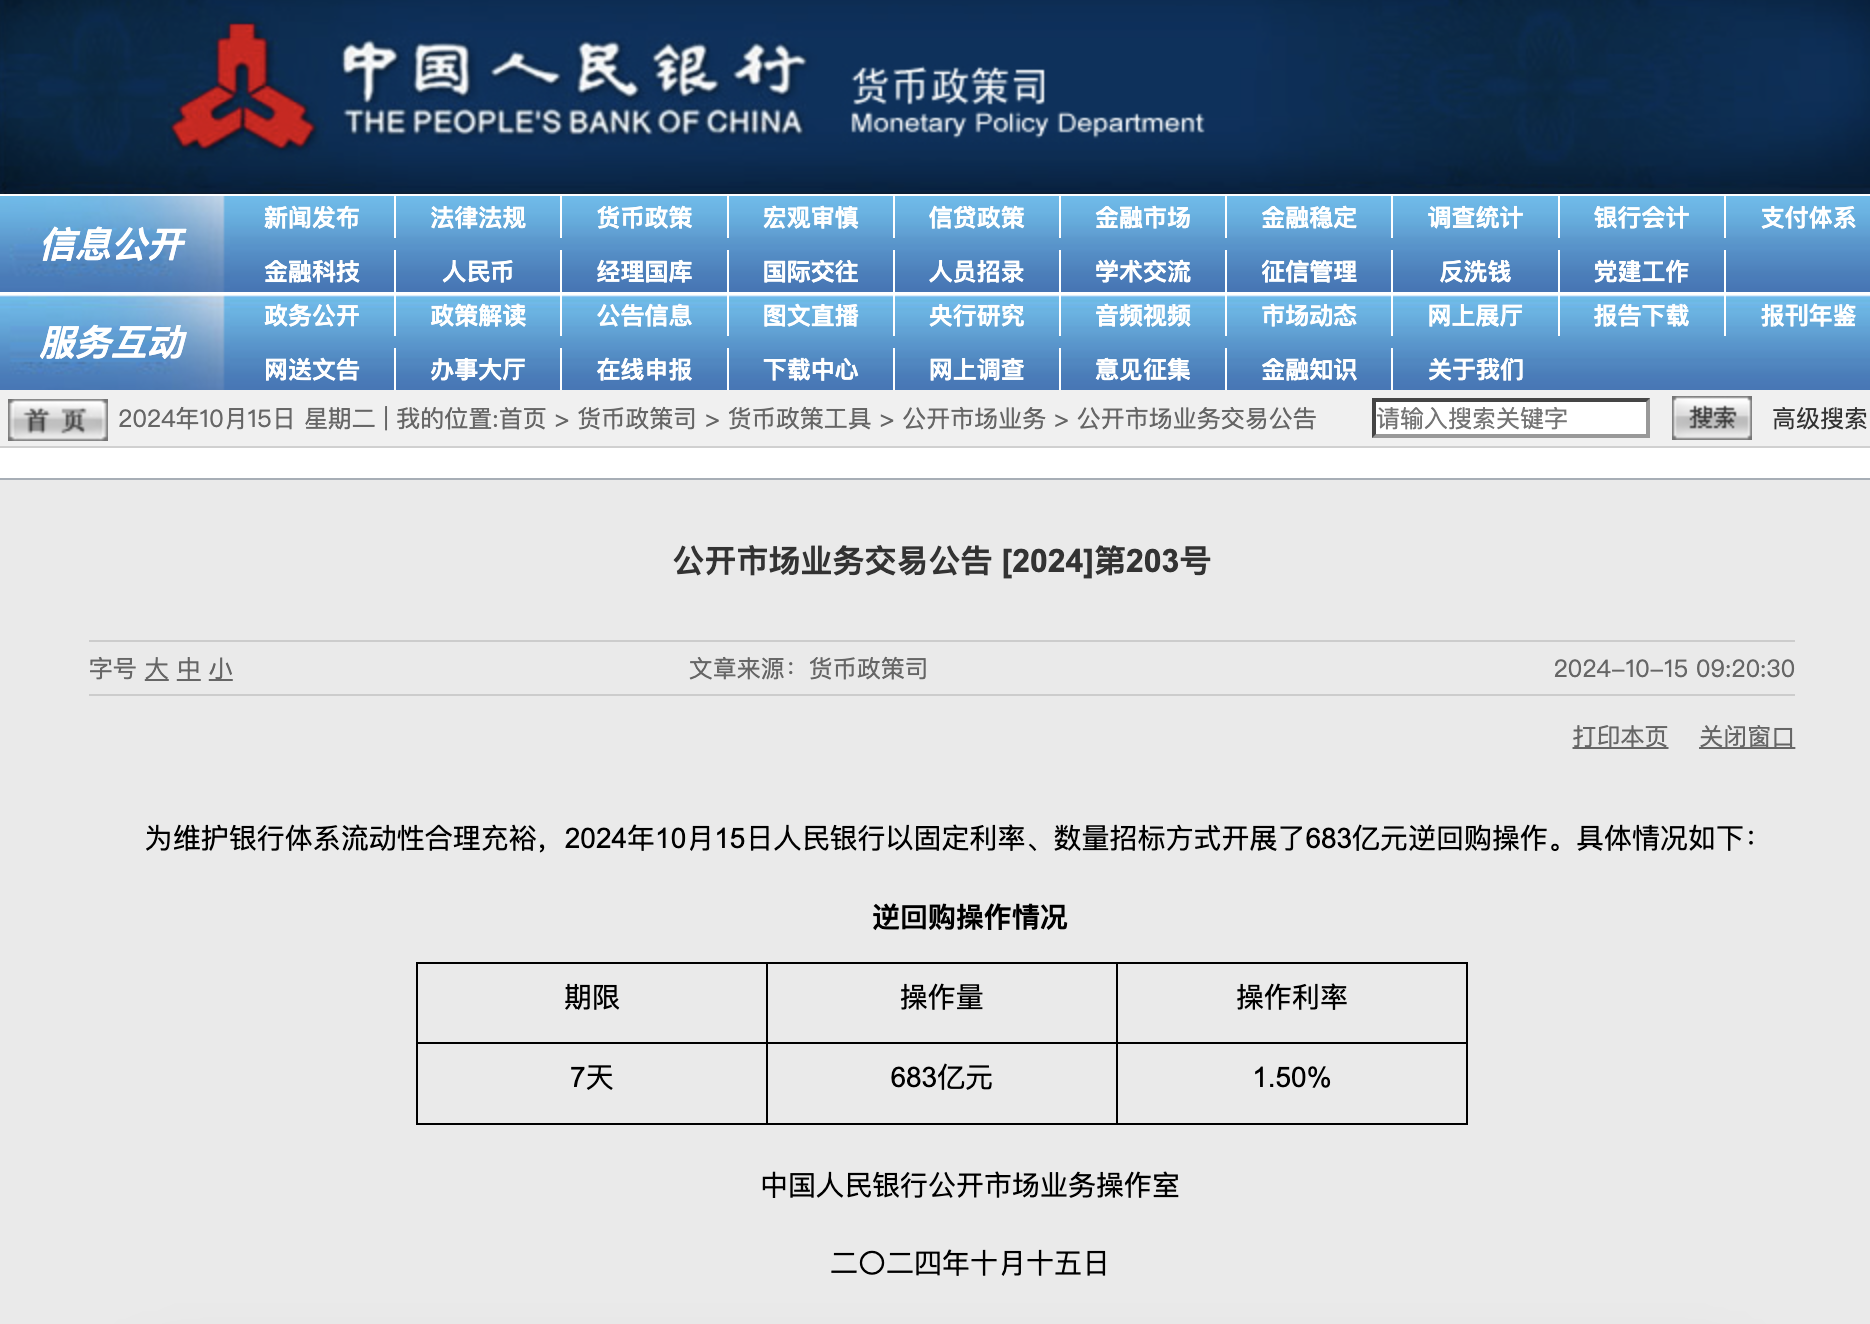Open the 公告信息 section
Screen dimensions: 1870x1324
click(x=644, y=316)
